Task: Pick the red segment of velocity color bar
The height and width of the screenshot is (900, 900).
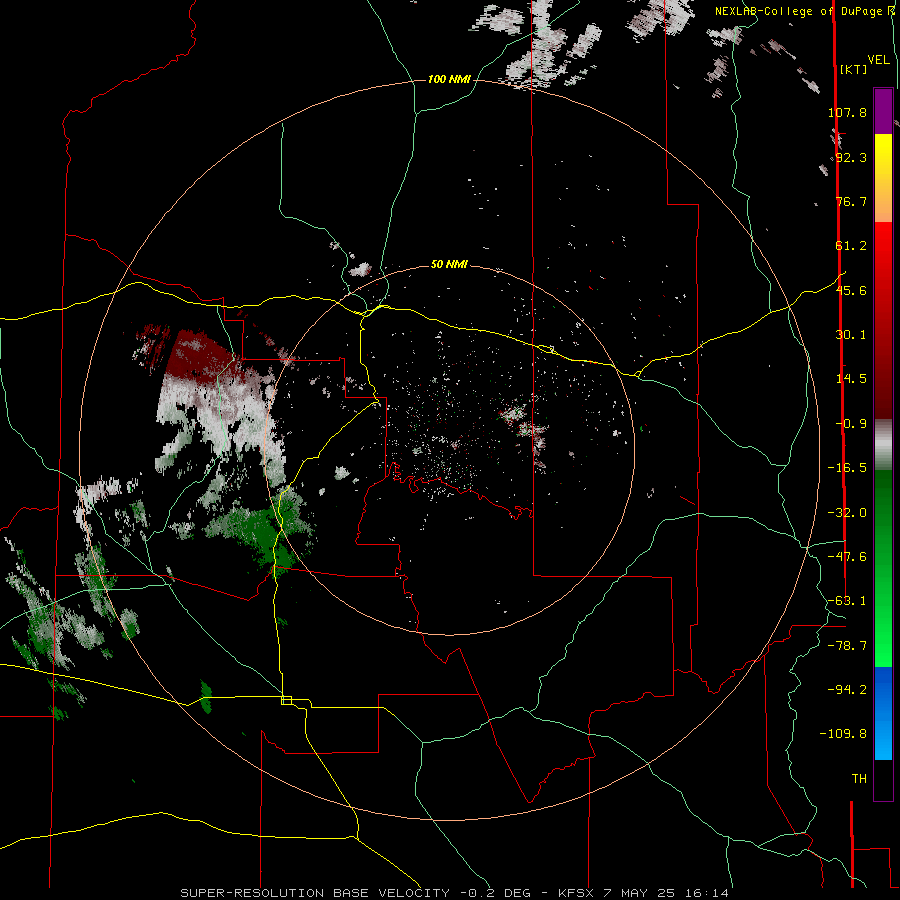Action: click(x=883, y=320)
